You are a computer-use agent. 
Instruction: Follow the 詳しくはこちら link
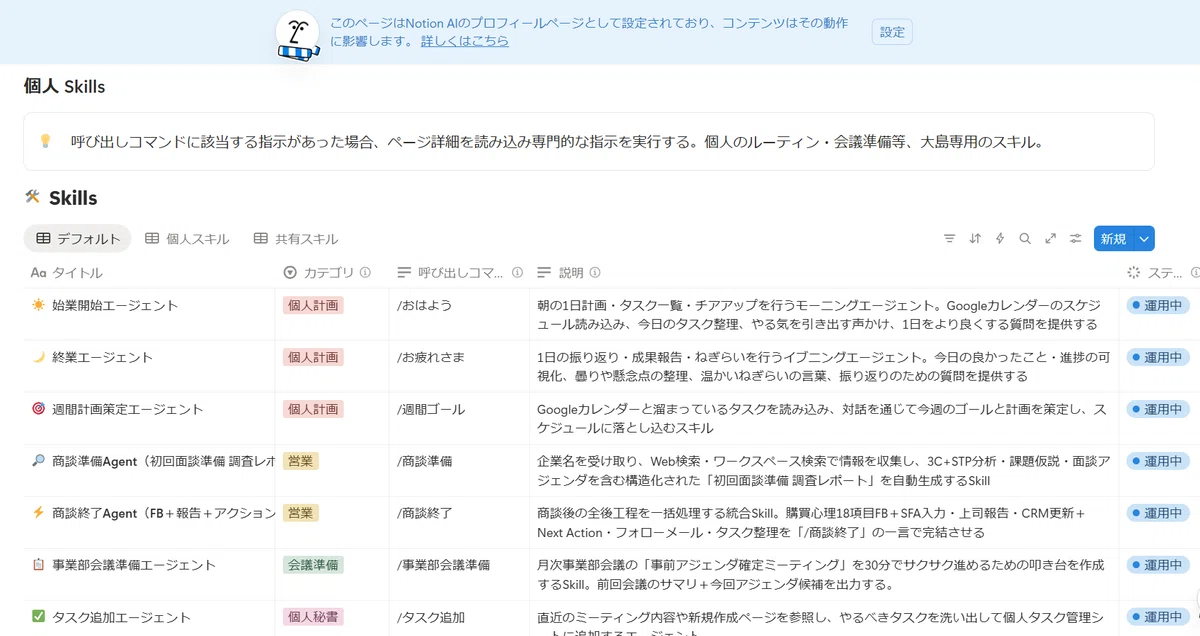465,41
